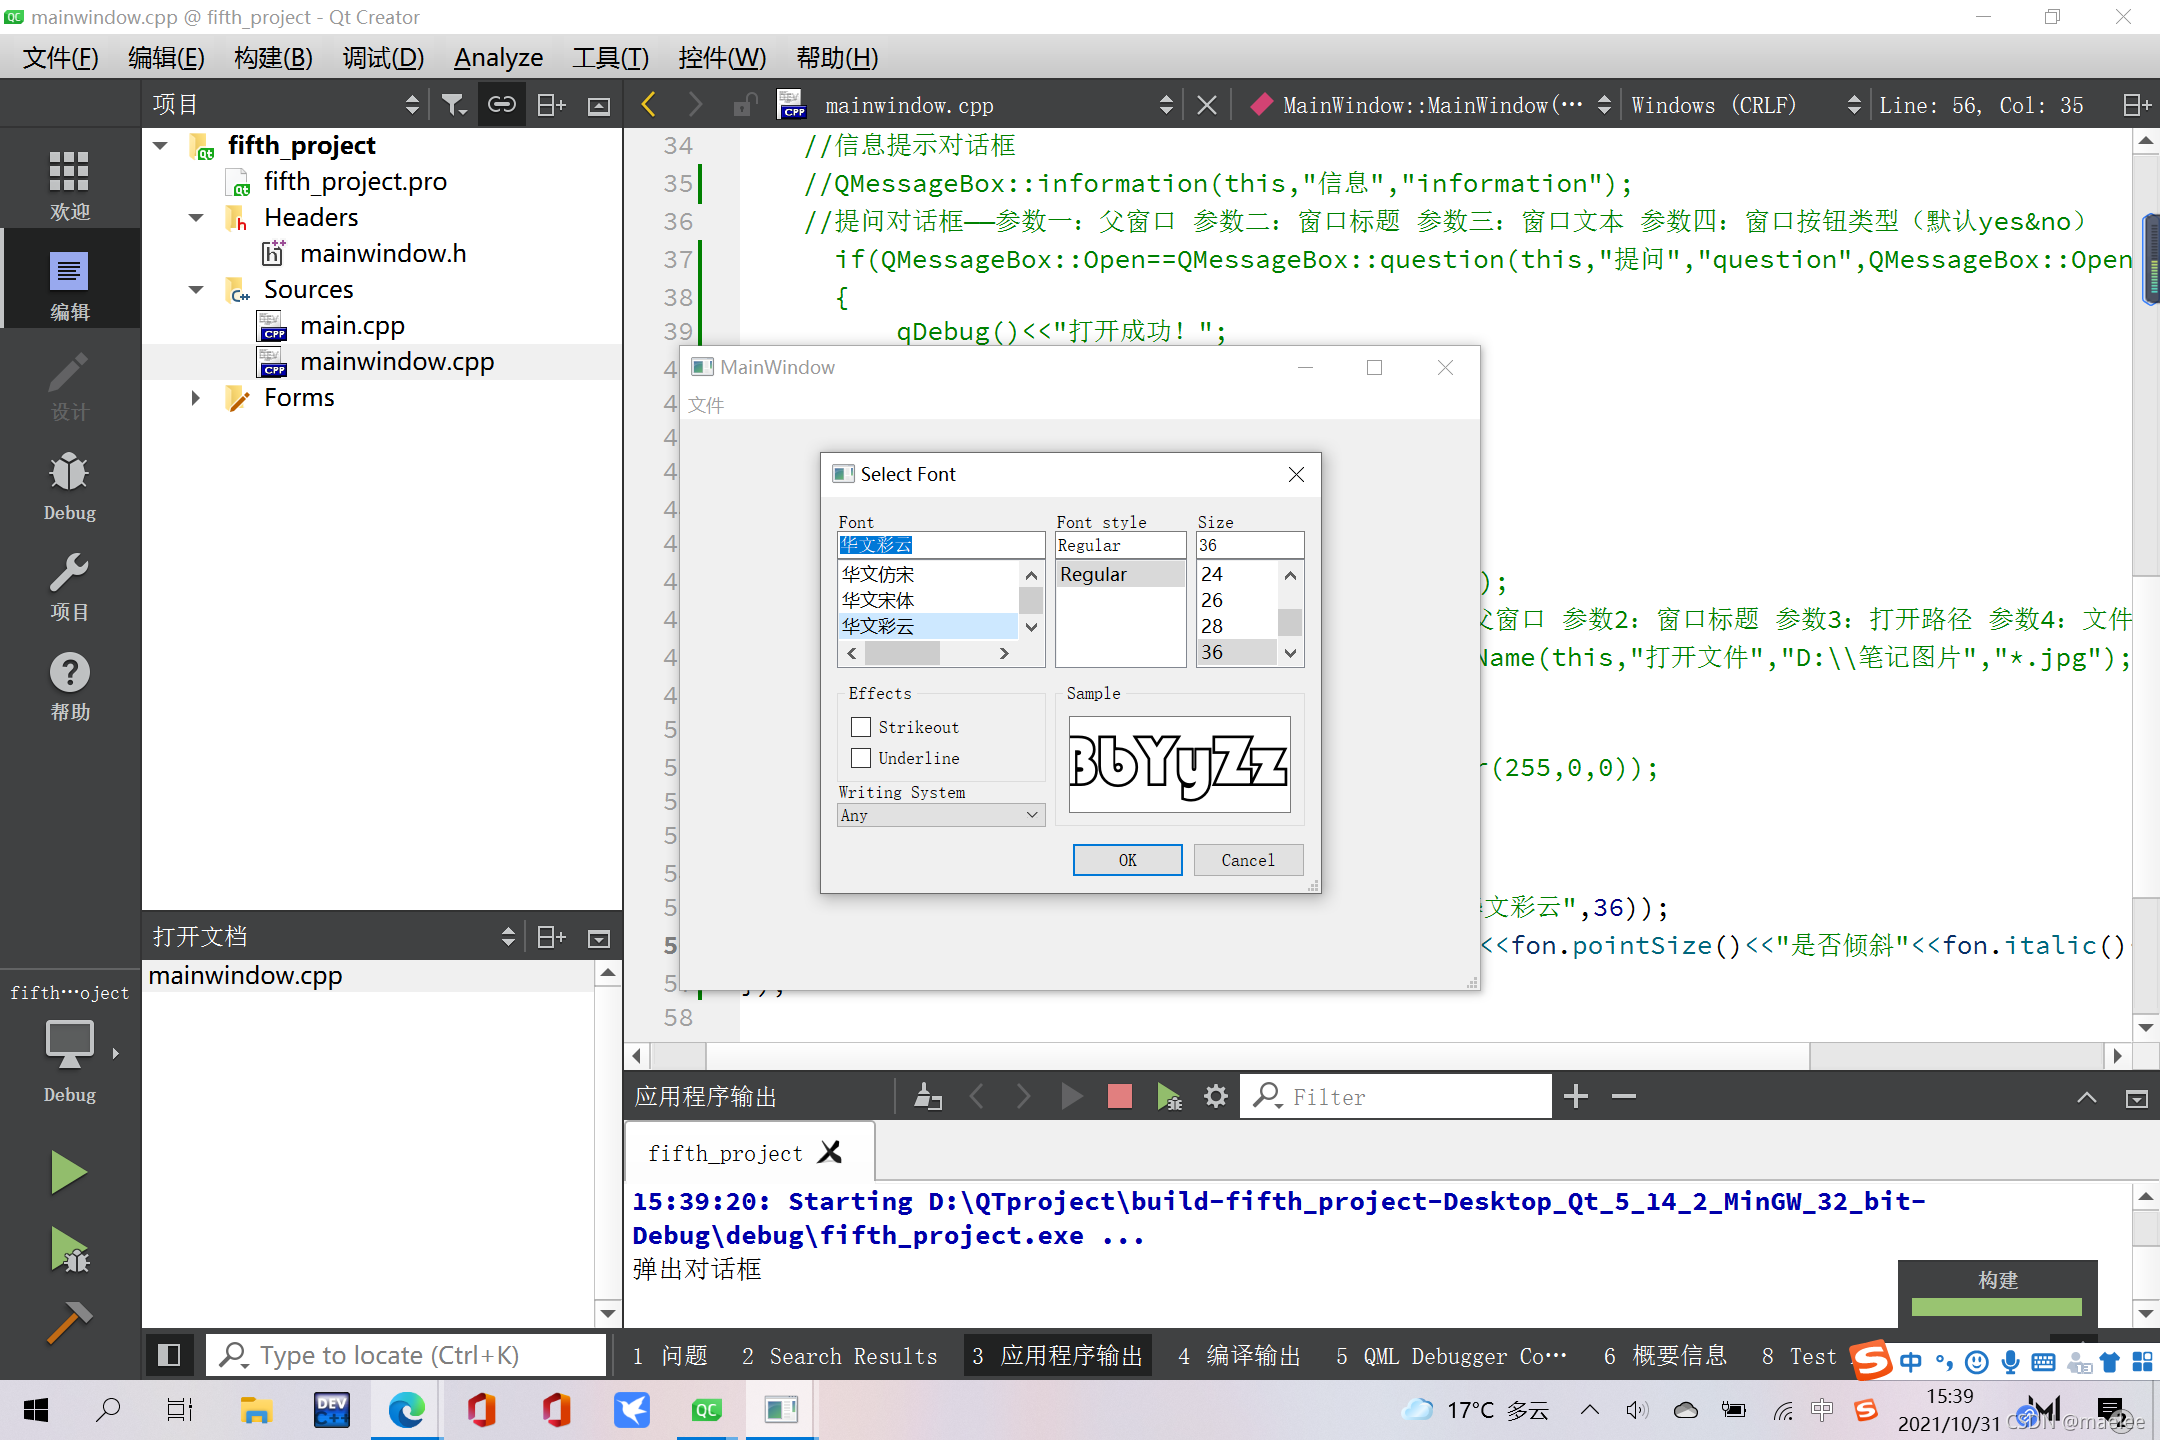Toggle synchronize with editor link icon
This screenshot has width=2160, height=1440.
[502, 104]
